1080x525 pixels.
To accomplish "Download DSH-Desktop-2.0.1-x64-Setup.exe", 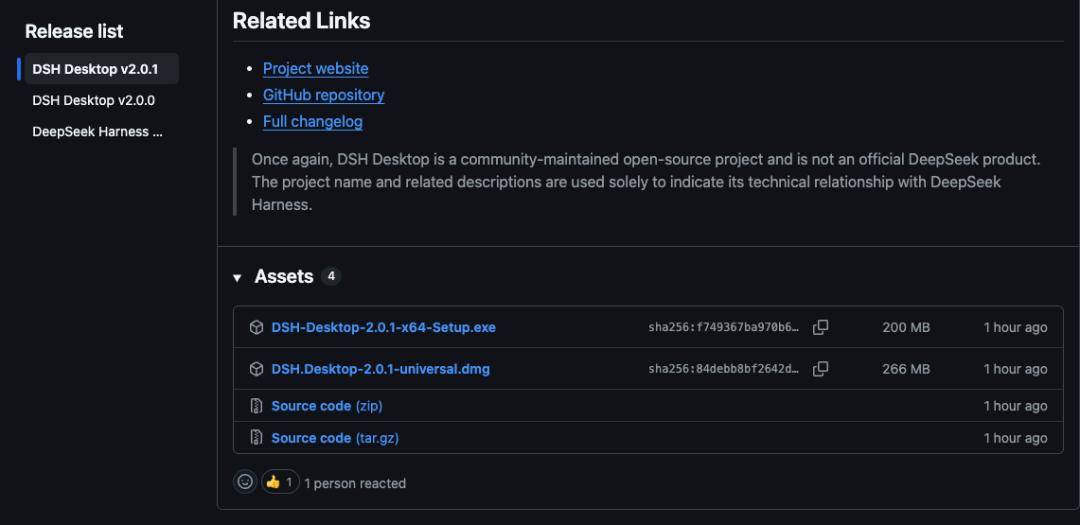I will coord(384,327).
